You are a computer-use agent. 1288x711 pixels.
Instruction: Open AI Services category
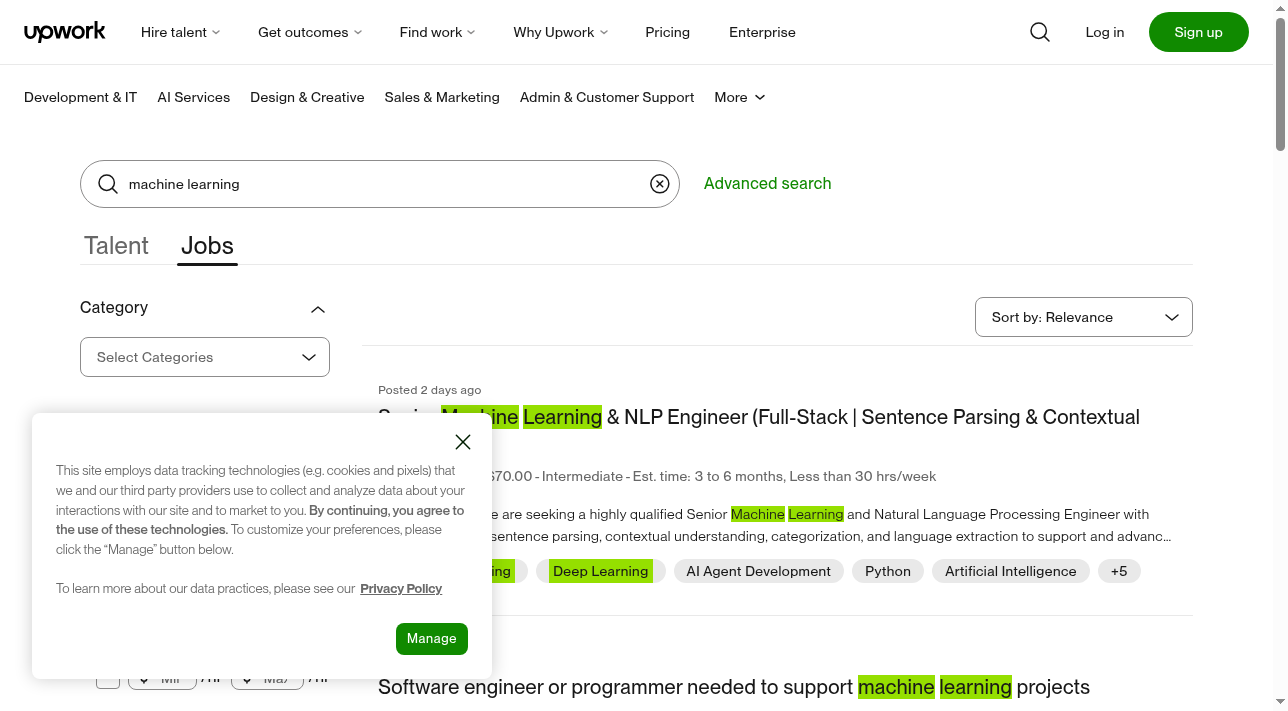[x=194, y=97]
